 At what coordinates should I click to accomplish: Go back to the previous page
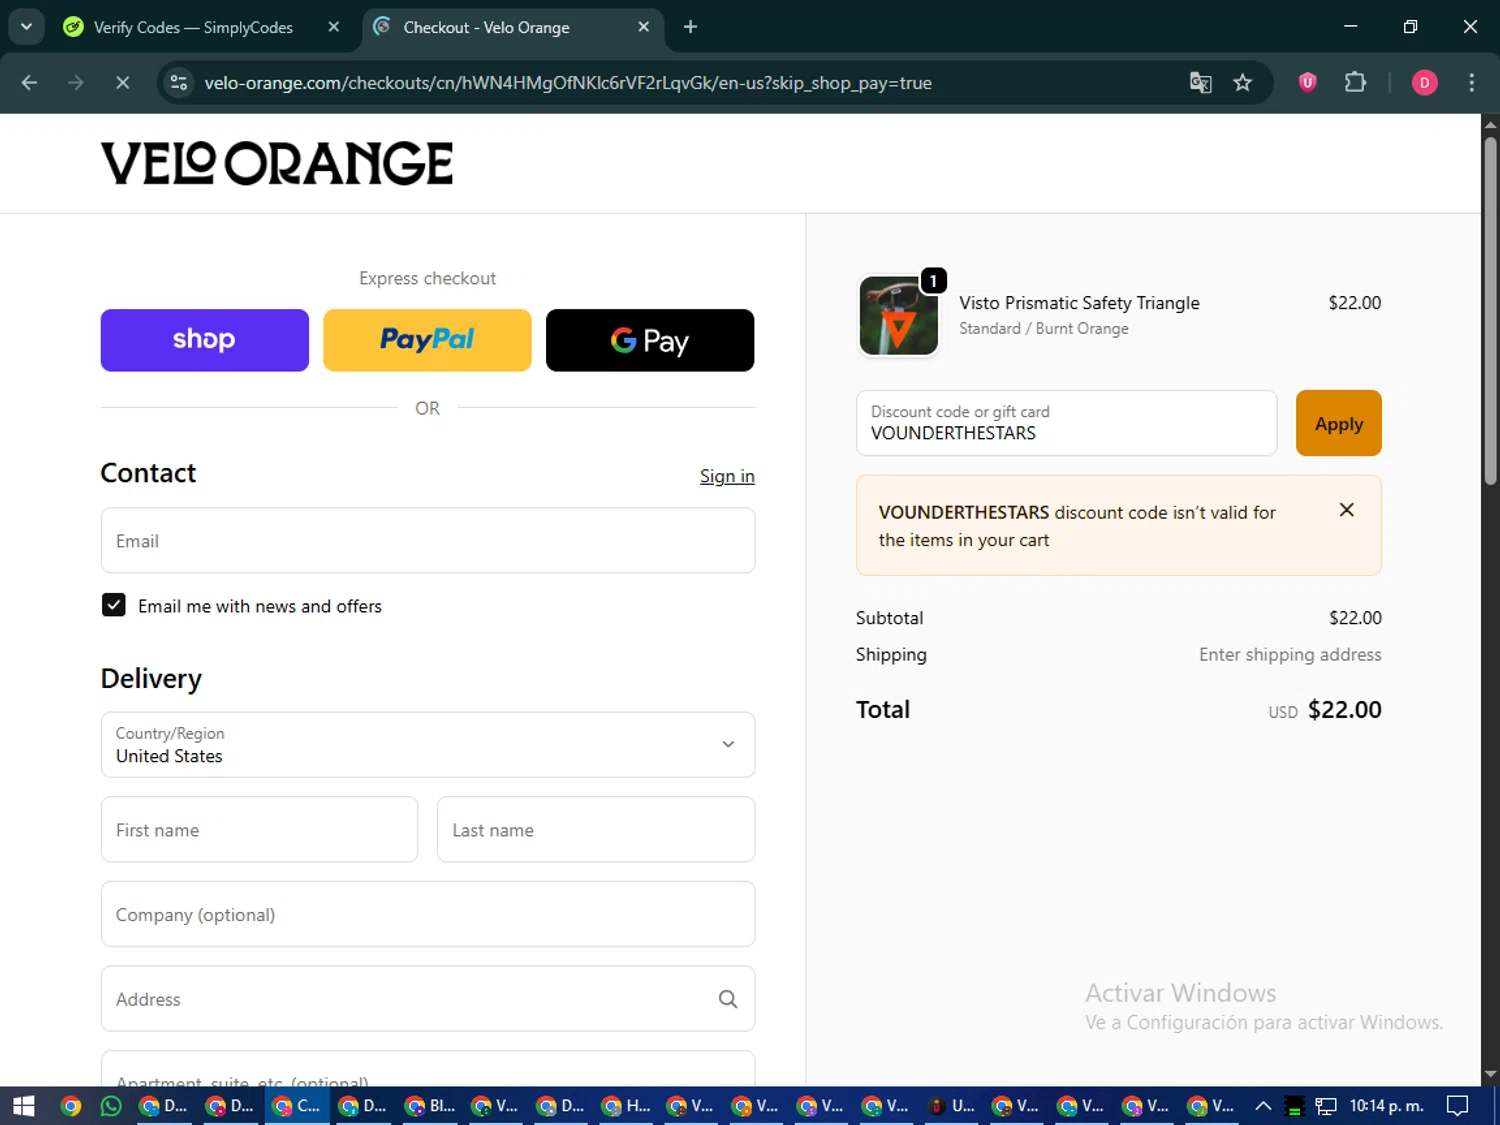click(30, 83)
